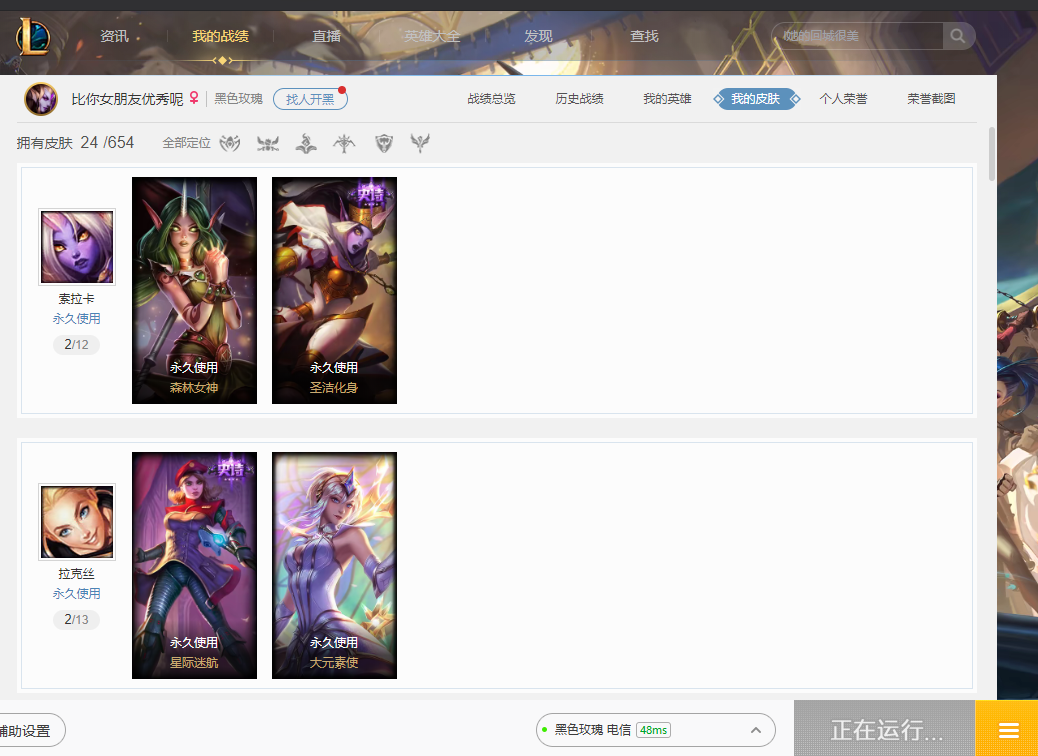
Task: Switch to 个人荣誉 tab
Action: pos(843,99)
